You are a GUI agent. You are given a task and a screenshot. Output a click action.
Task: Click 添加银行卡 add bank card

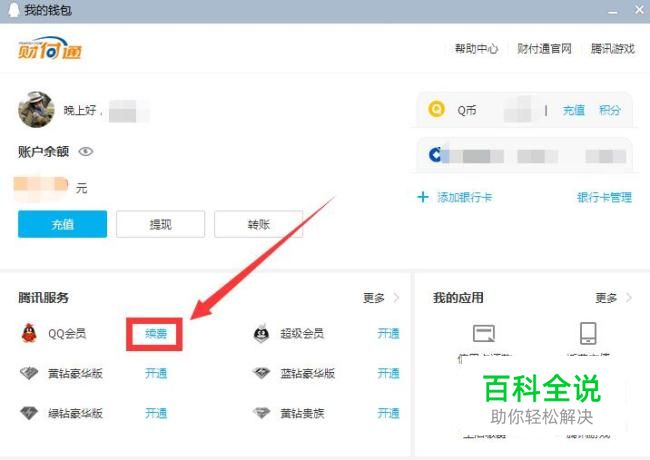[x=465, y=197]
